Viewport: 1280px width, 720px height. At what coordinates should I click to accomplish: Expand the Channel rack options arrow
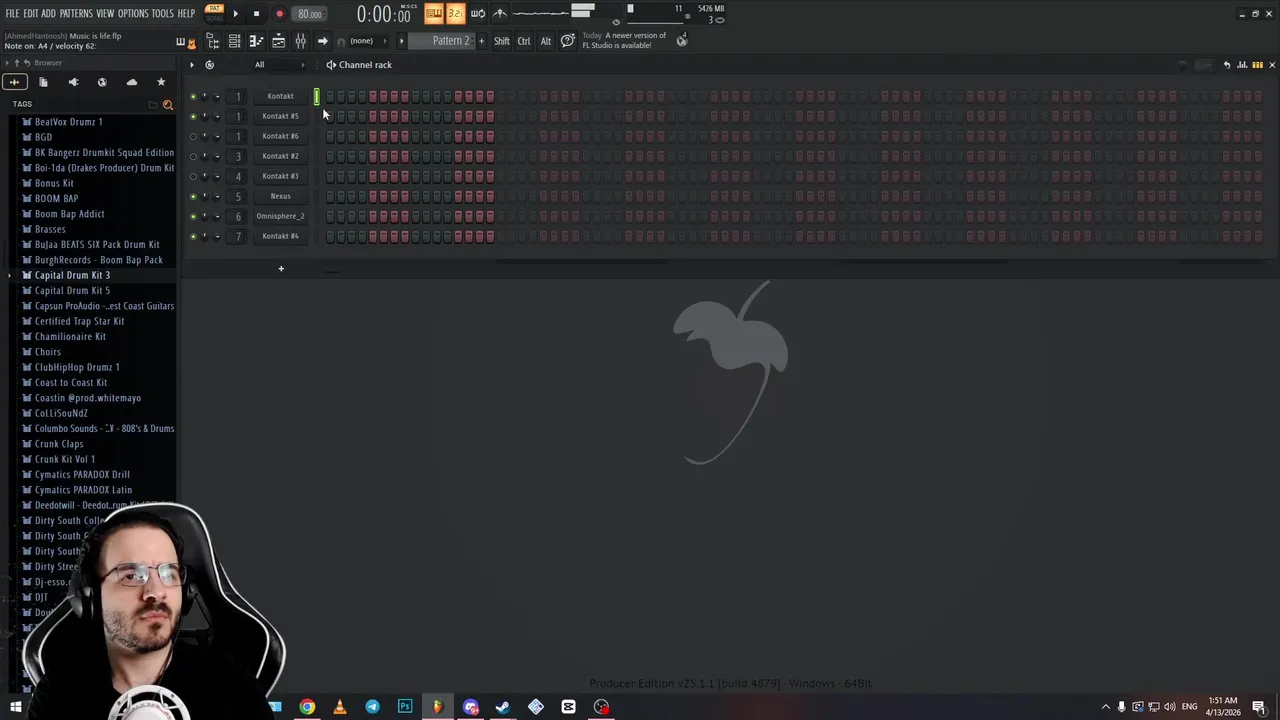tap(192, 65)
